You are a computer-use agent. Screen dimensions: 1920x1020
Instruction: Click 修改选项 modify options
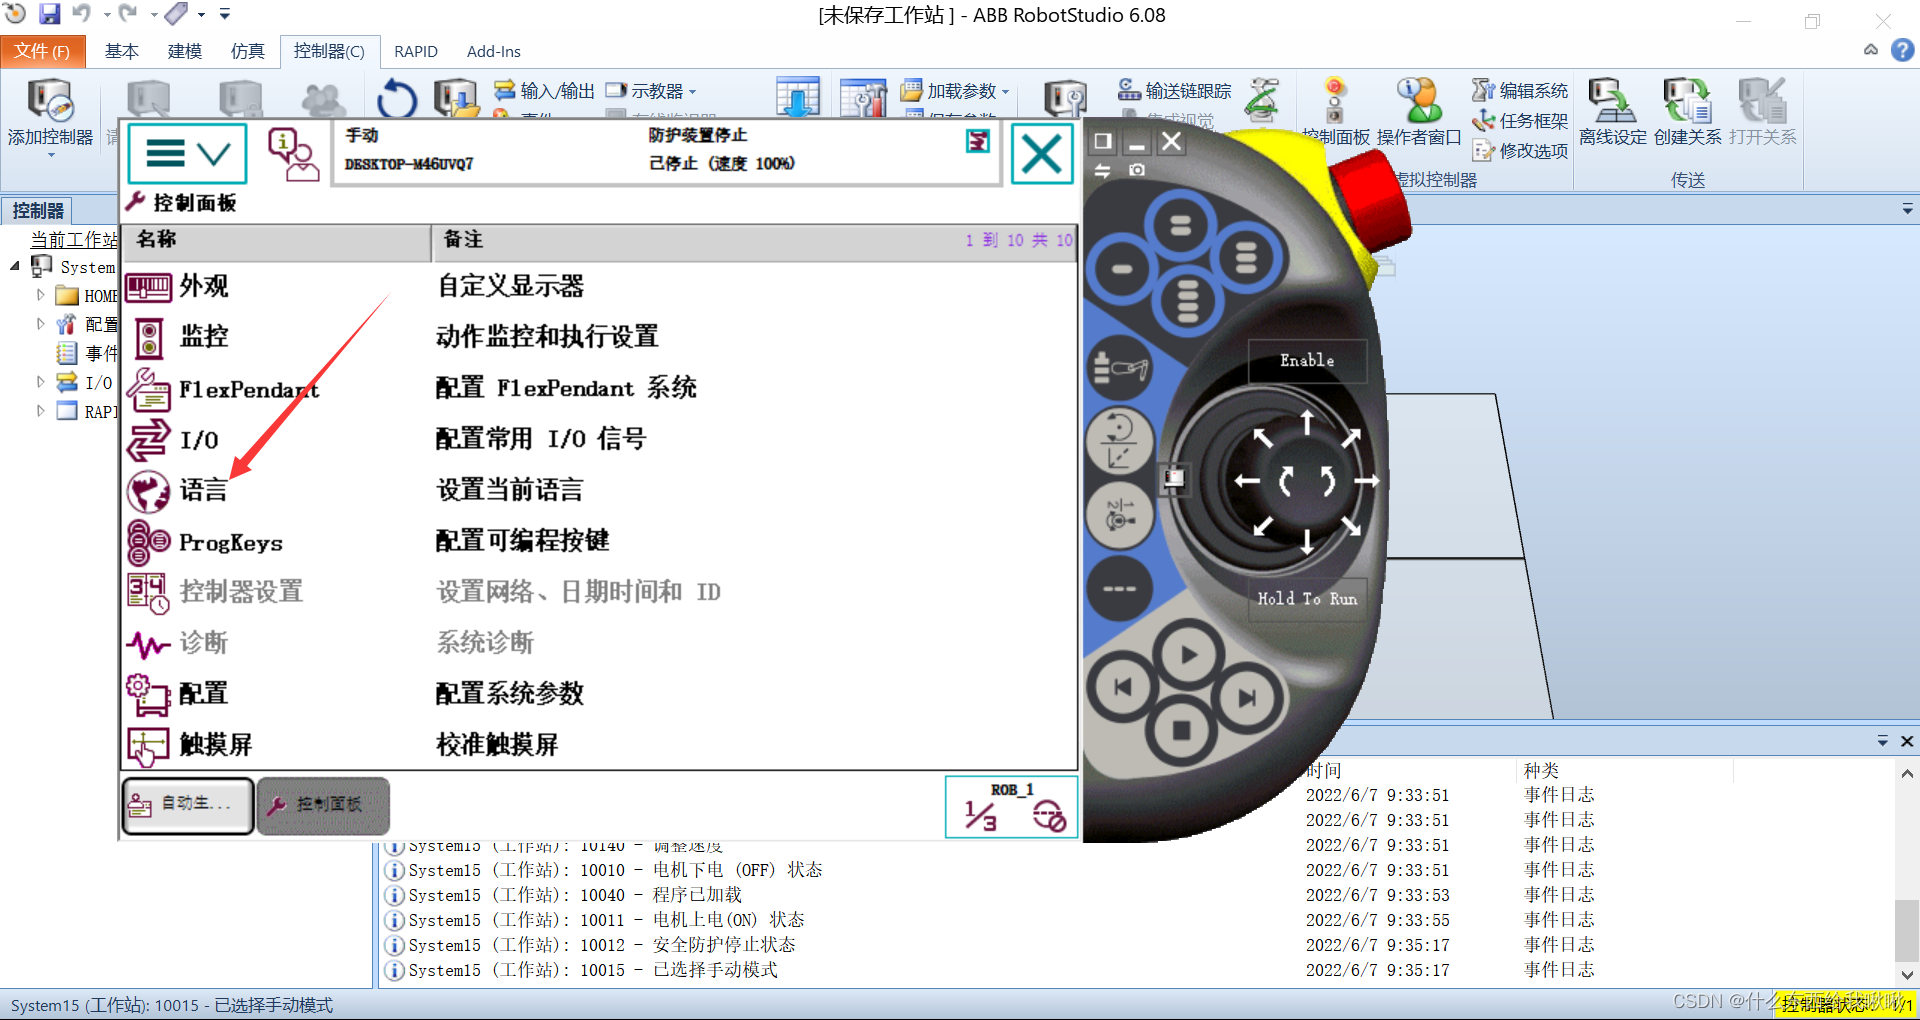coord(1521,151)
